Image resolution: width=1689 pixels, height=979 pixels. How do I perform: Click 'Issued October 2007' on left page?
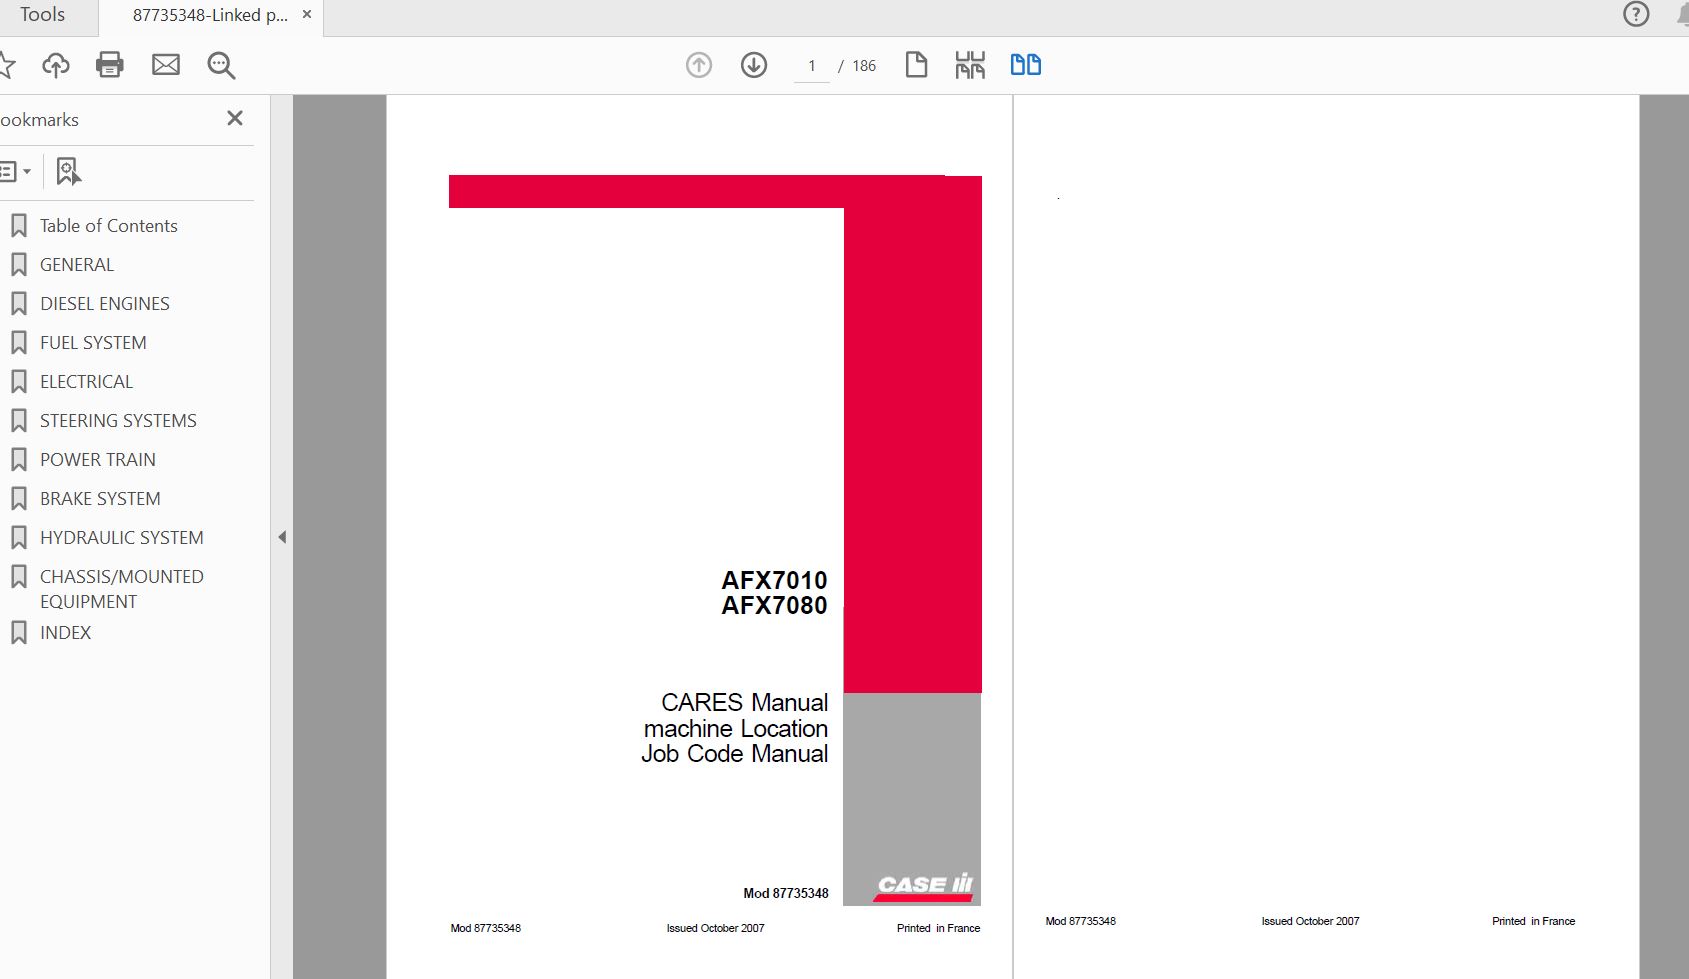[716, 929]
